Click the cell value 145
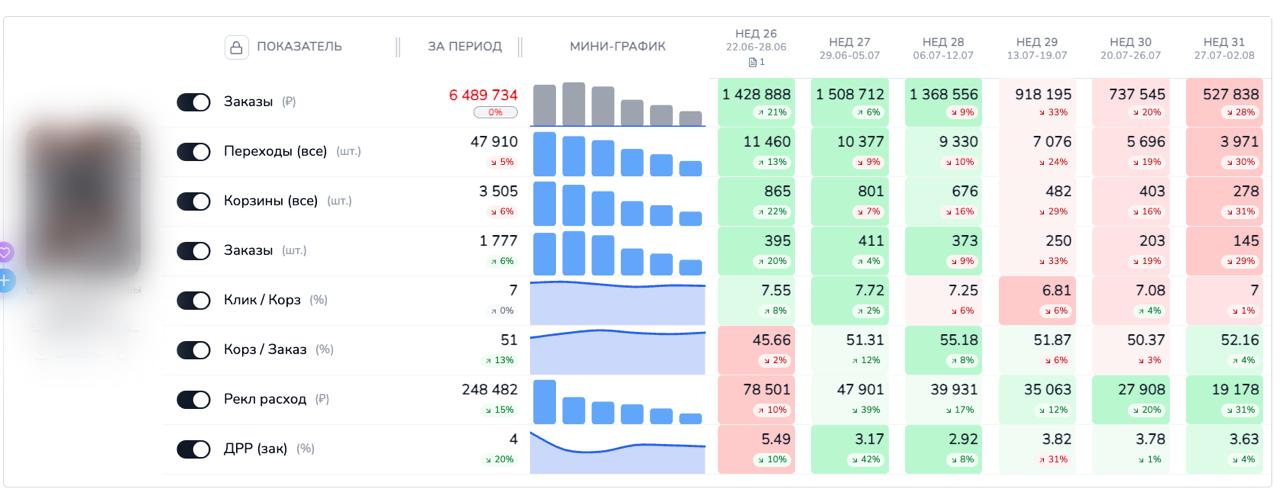The height and width of the screenshot is (496, 1280). (1246, 241)
